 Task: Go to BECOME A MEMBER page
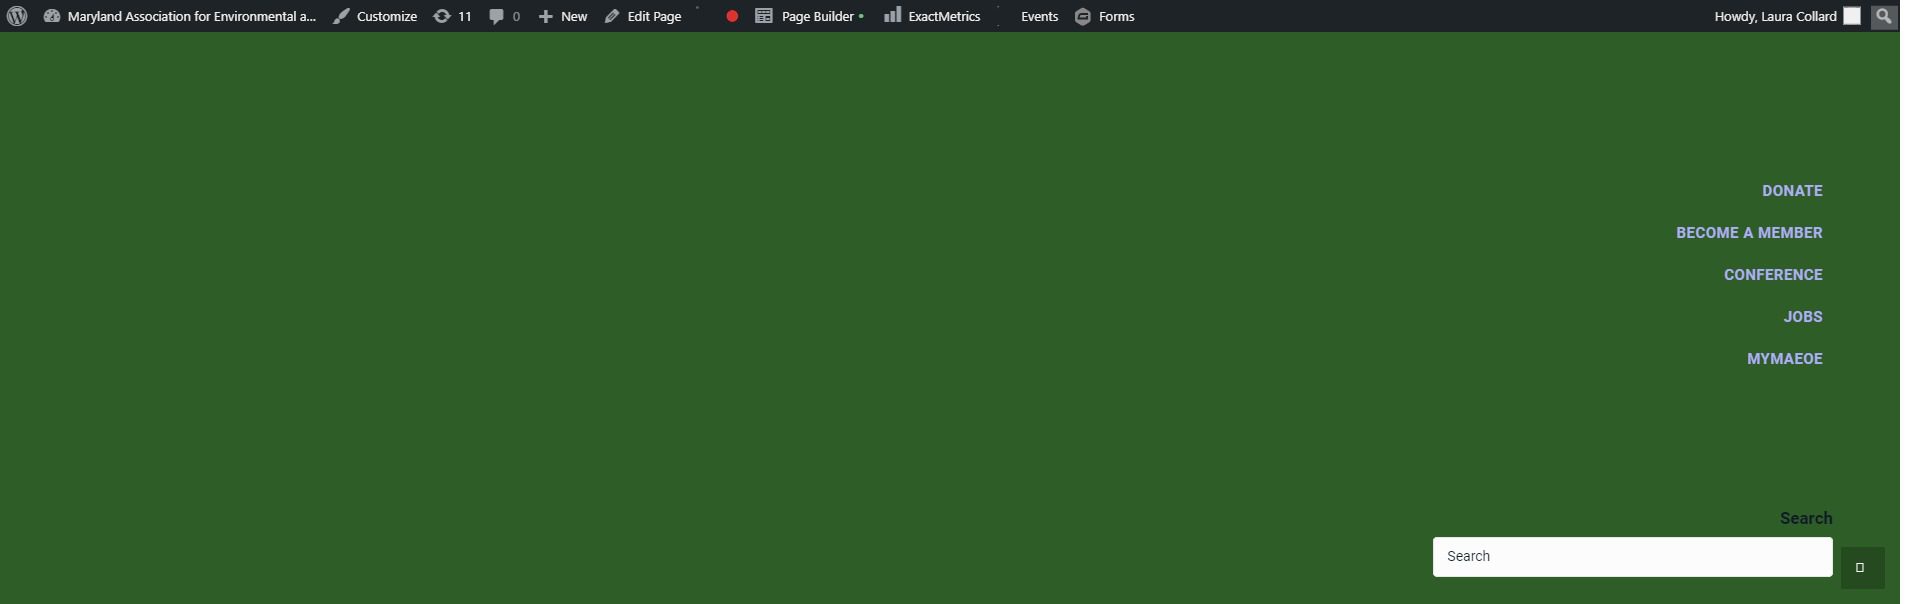coord(1749,233)
